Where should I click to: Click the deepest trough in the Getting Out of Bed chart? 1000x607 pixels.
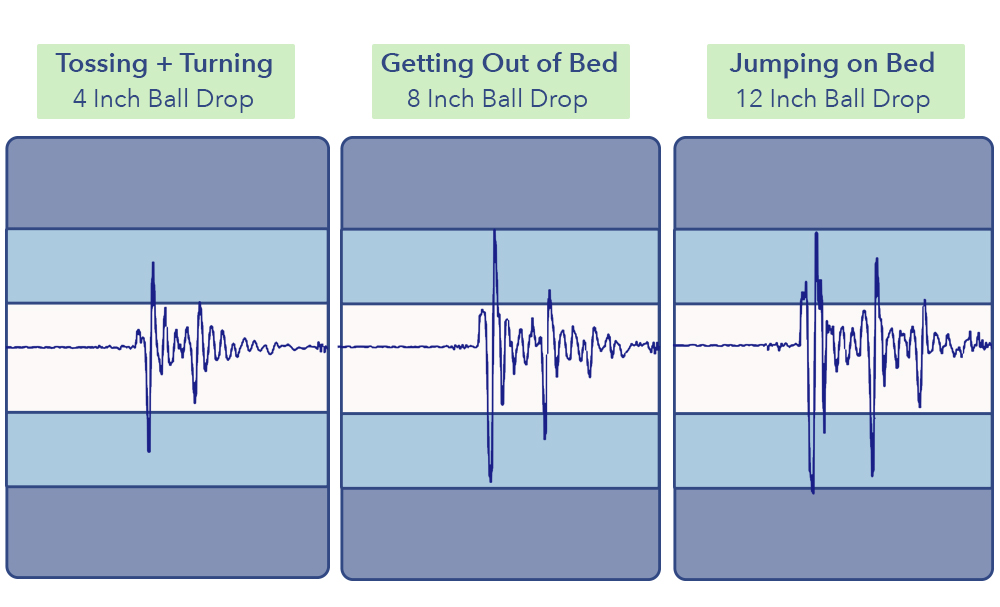point(490,479)
